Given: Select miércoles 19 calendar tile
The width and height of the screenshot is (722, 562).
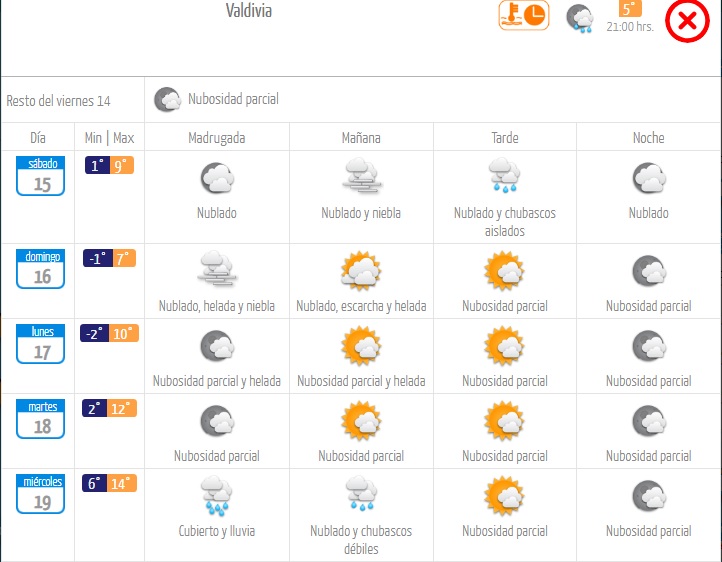Looking at the screenshot, I should [41, 494].
